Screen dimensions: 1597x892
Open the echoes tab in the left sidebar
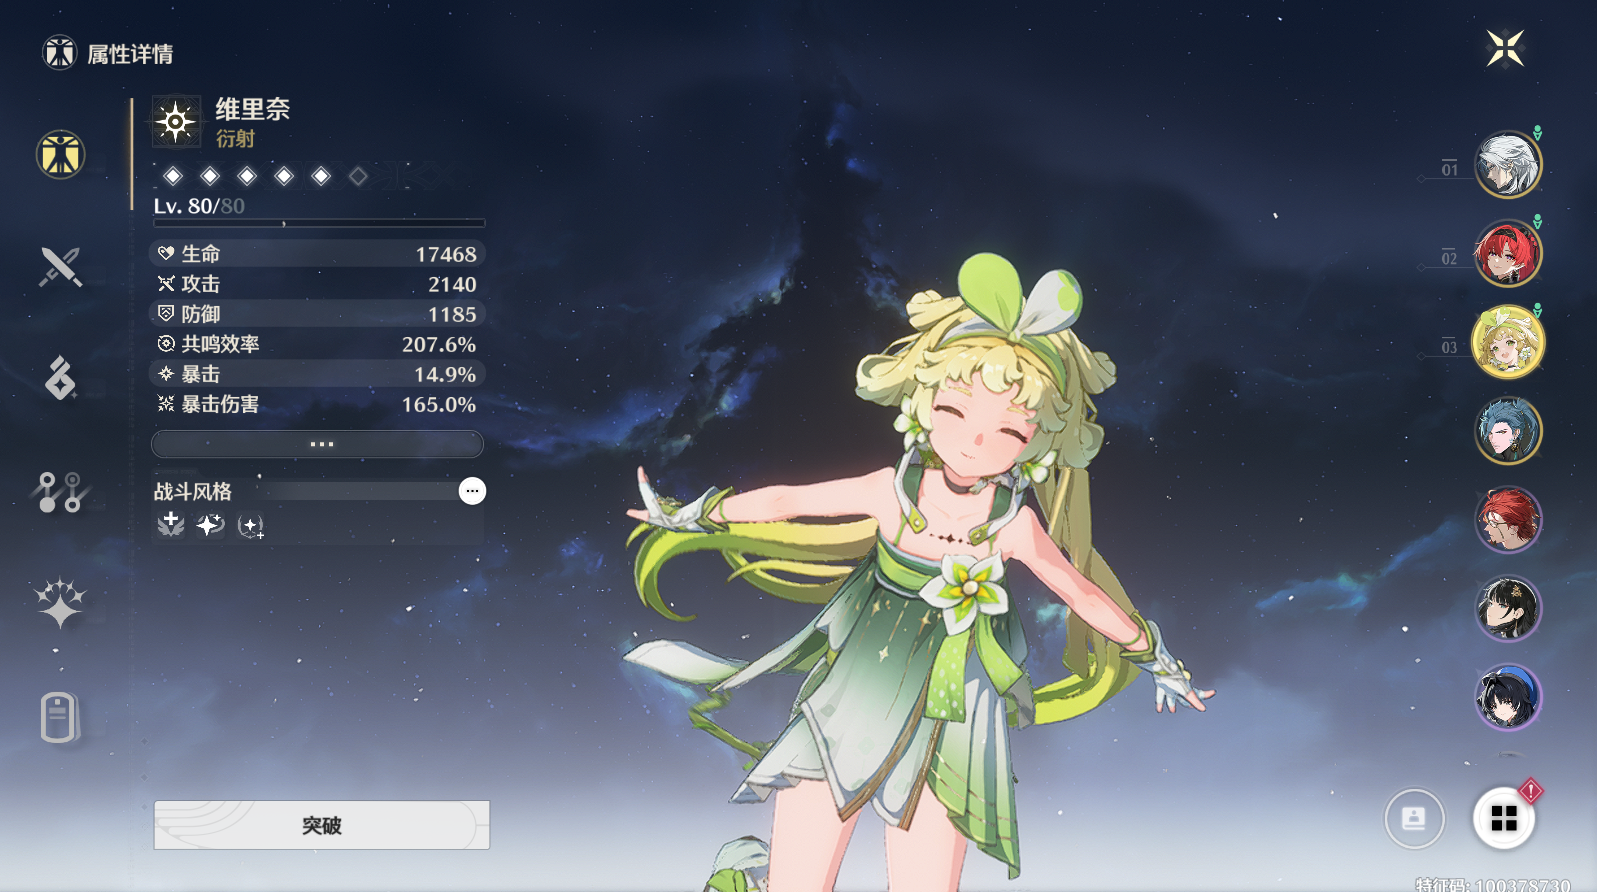tap(60, 378)
